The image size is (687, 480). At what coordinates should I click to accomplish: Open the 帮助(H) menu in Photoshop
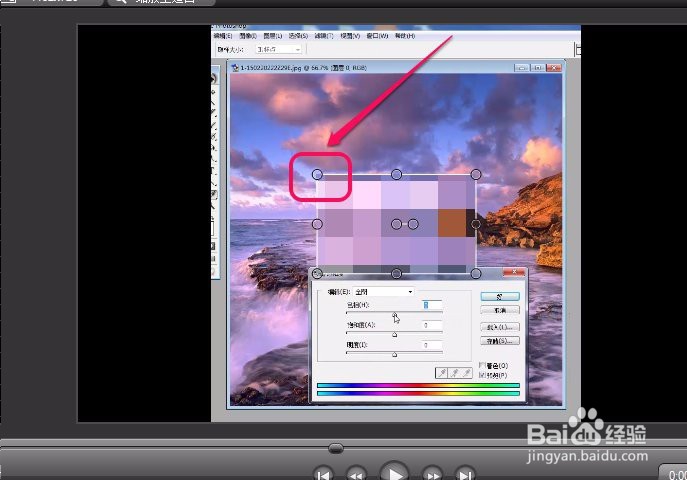tap(405, 36)
